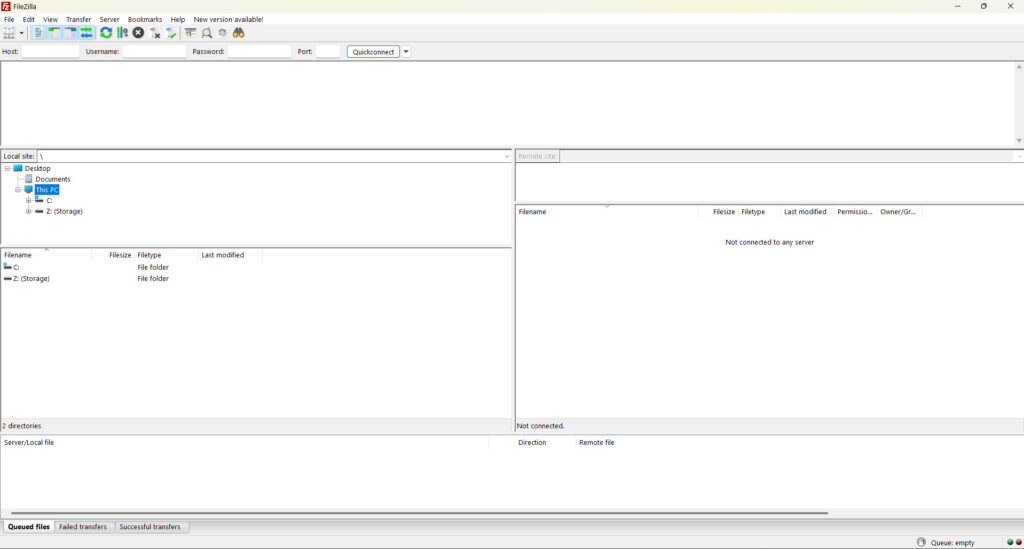Switch to Queued files tab
Image resolution: width=1024 pixels, height=549 pixels.
pos(28,527)
